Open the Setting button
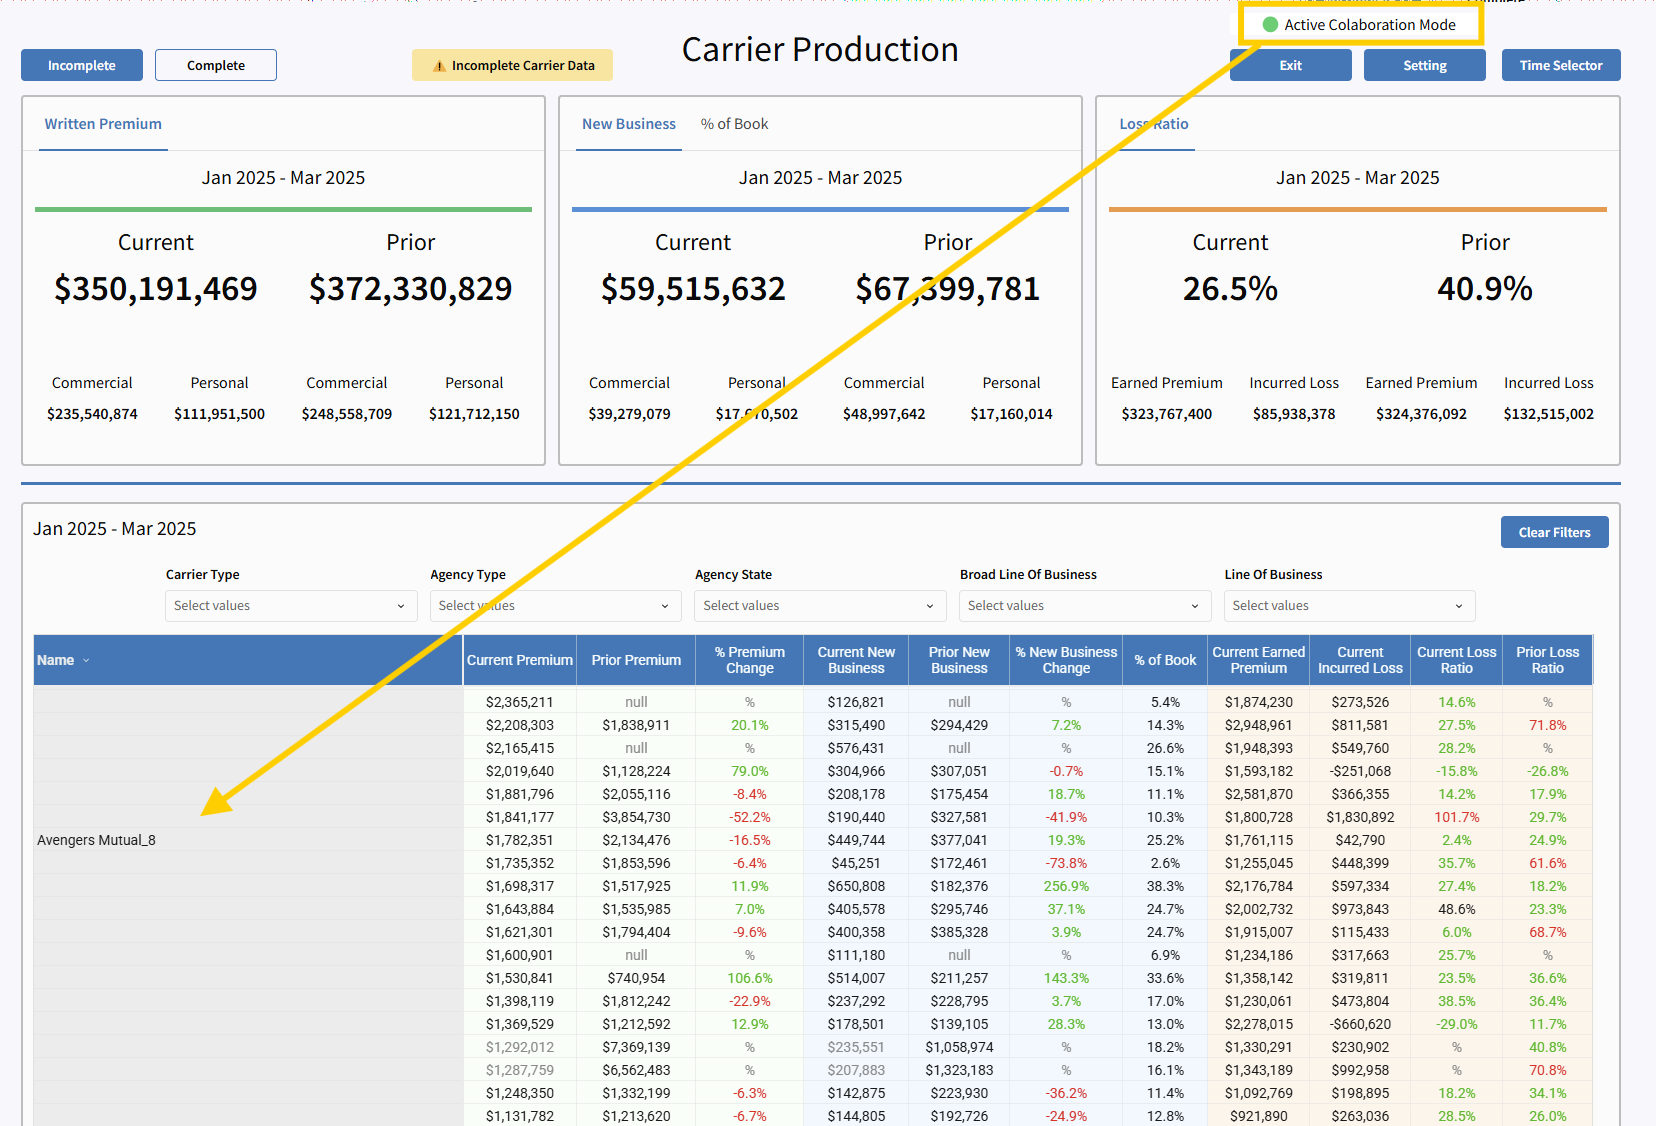The image size is (1656, 1126). pyautogui.click(x=1424, y=66)
